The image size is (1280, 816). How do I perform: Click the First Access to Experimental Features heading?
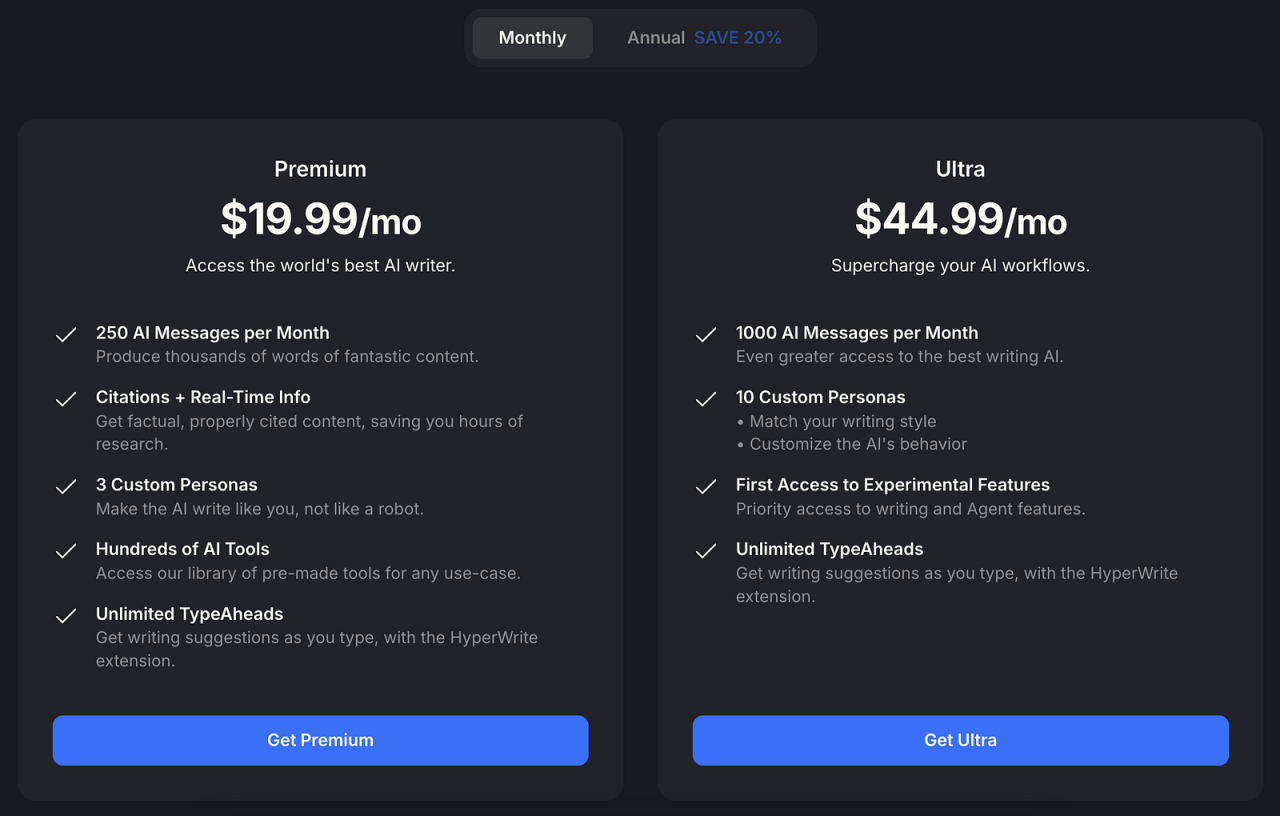[x=892, y=485]
